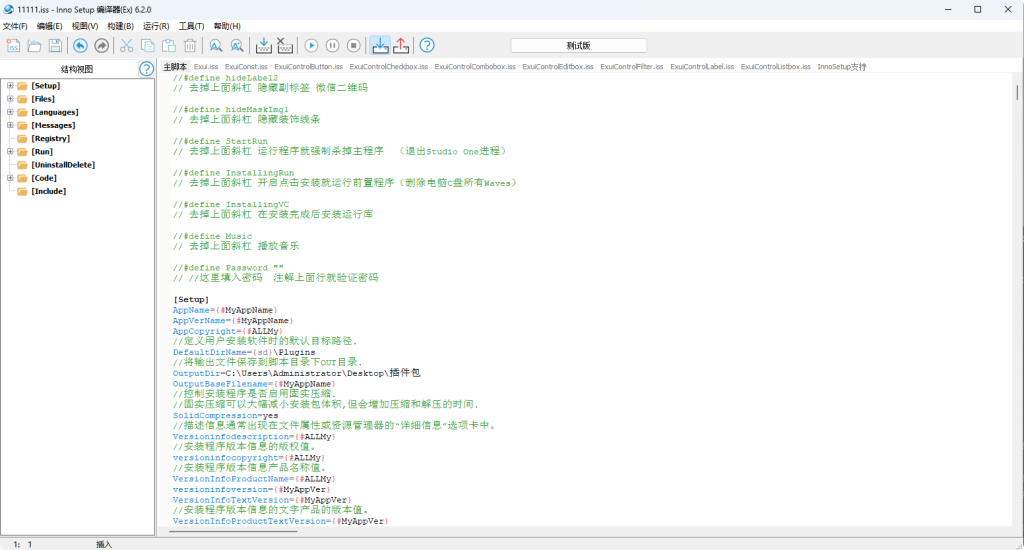Open the find text tool
This screenshot has width=1024, height=550.
(216, 46)
